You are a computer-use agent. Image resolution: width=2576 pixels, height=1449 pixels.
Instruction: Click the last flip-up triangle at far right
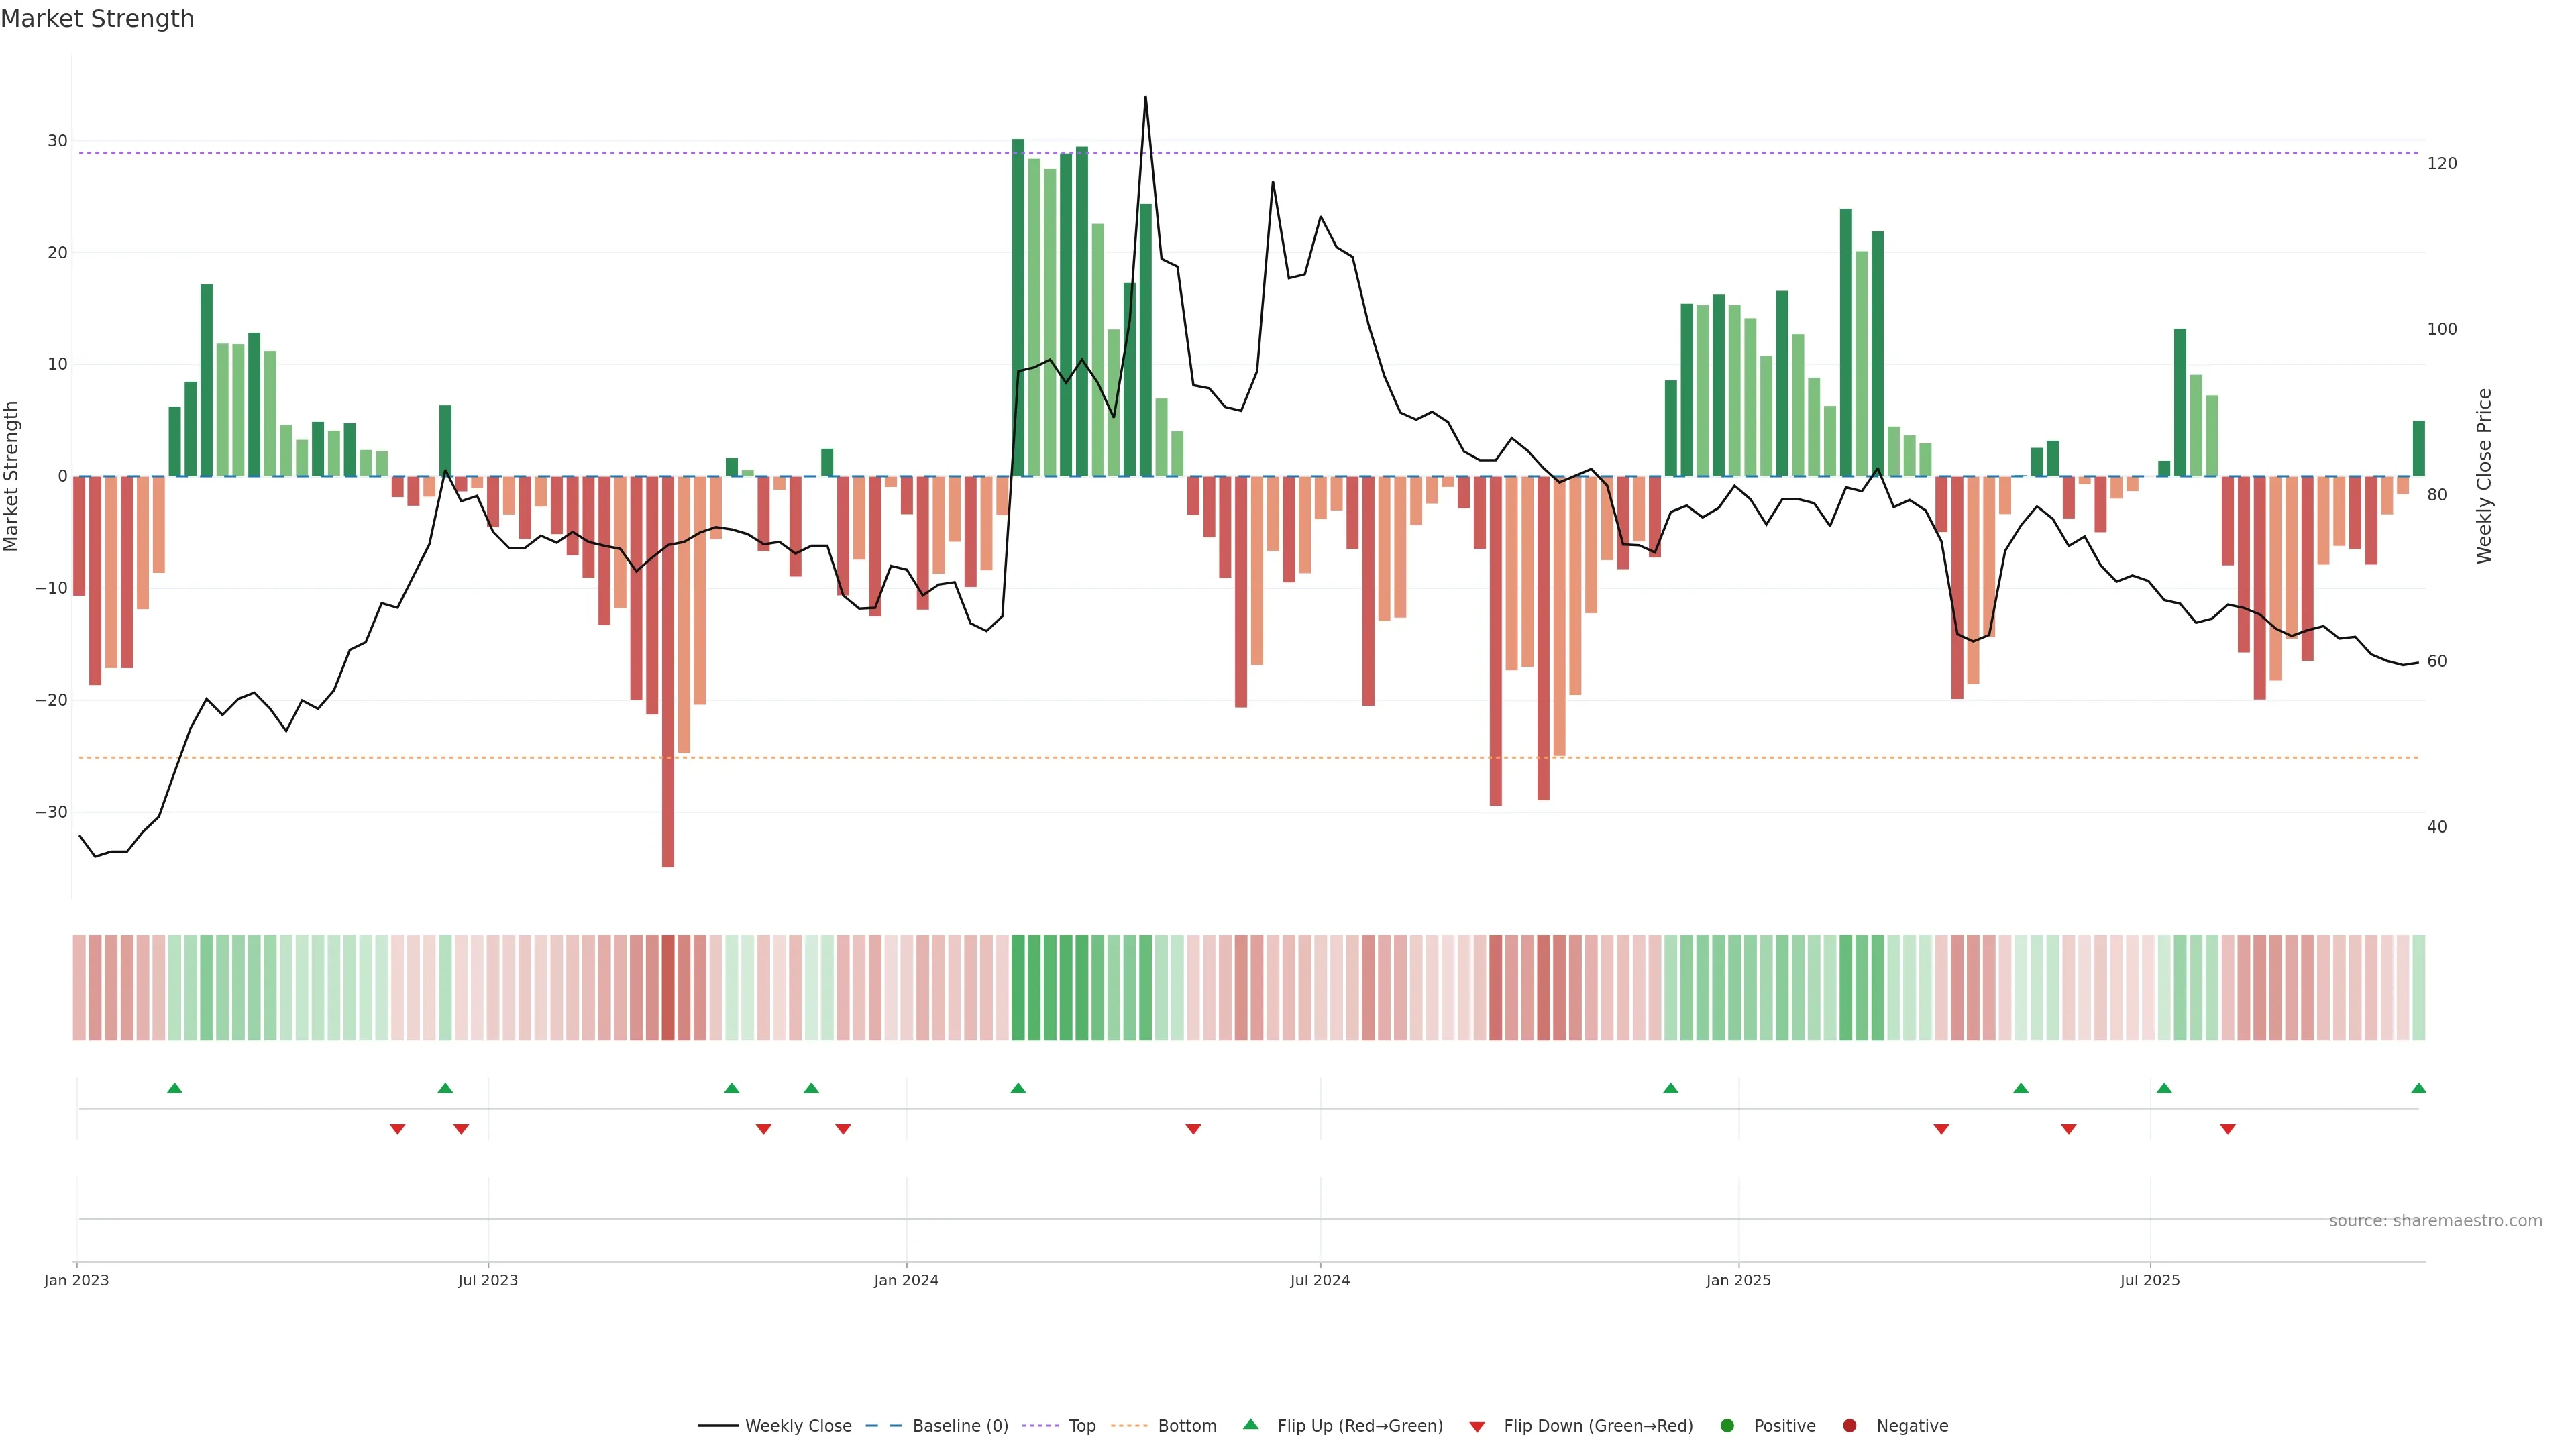click(x=2418, y=1088)
